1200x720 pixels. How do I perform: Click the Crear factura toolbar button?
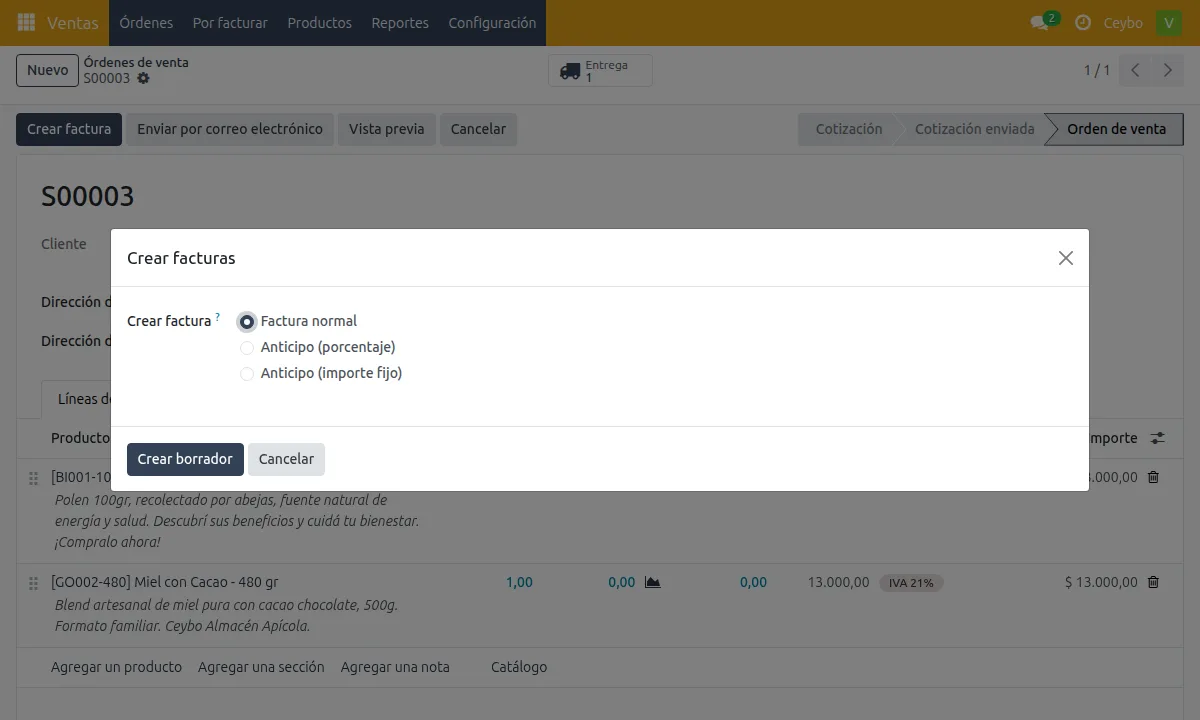[x=69, y=129]
